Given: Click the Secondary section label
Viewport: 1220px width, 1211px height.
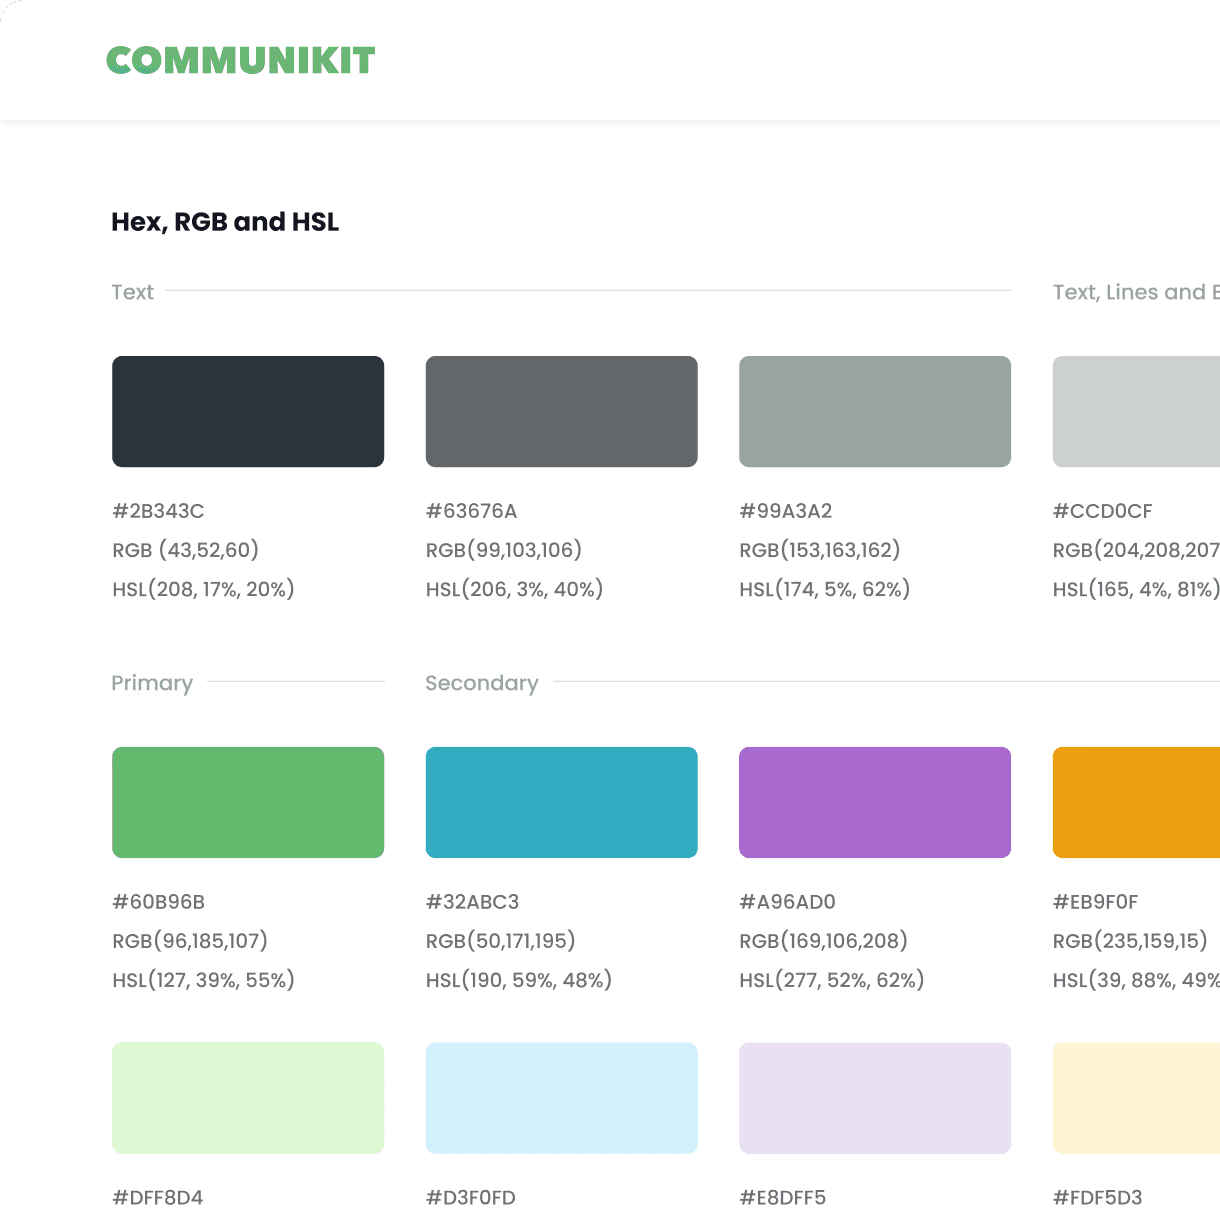Looking at the screenshot, I should 482,683.
